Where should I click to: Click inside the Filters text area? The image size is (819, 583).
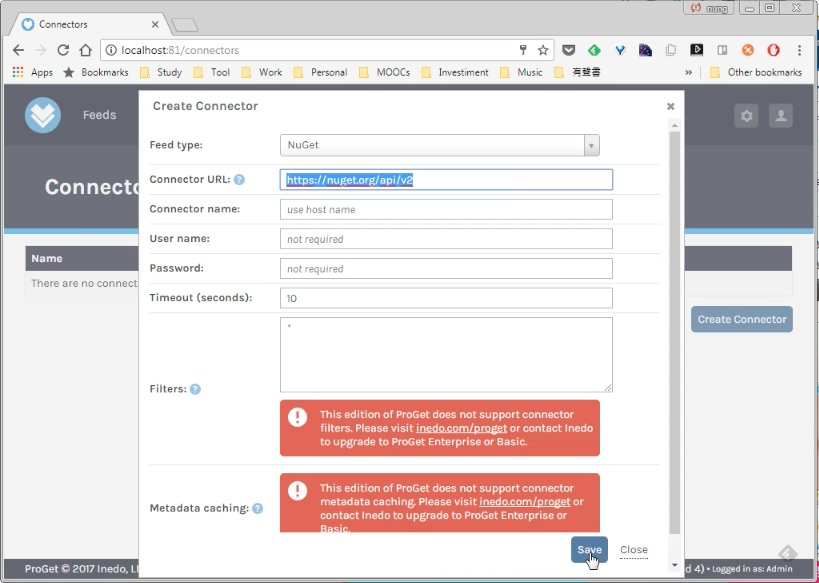[446, 355]
